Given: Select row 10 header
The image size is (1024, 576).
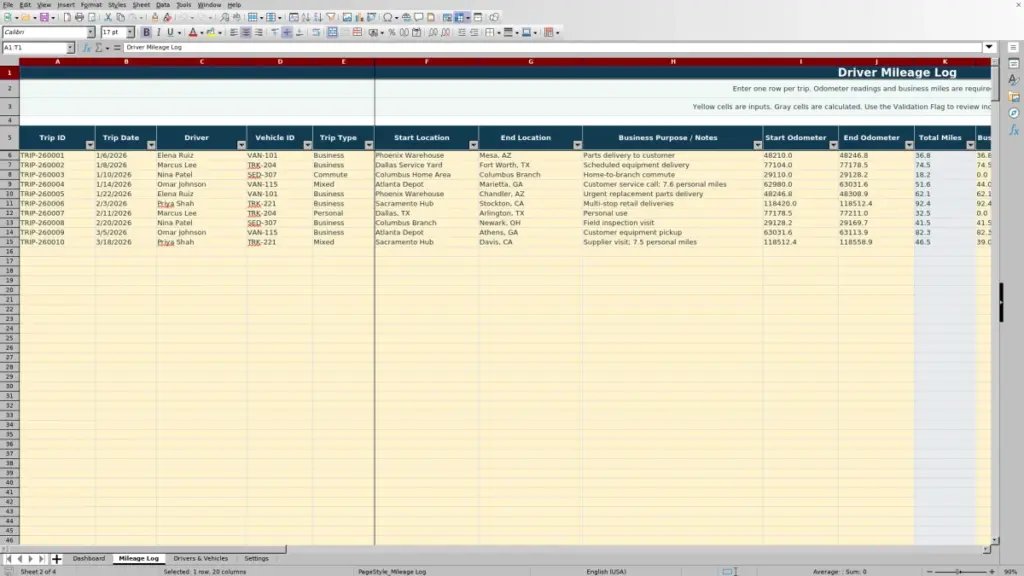Looking at the screenshot, I should 9,194.
